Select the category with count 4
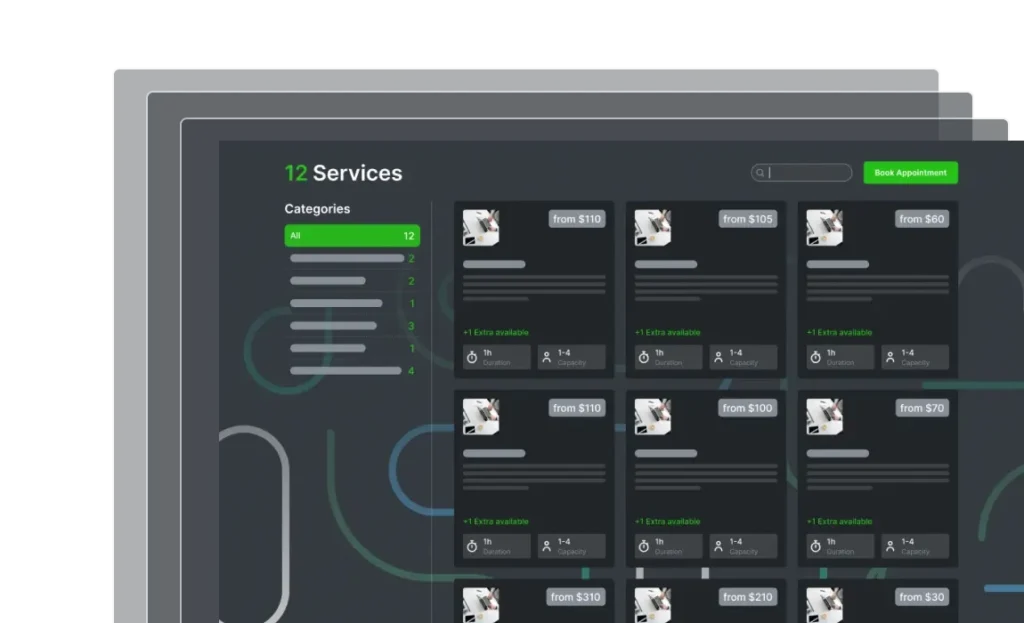Image resolution: width=1024 pixels, height=623 pixels. 352,371
